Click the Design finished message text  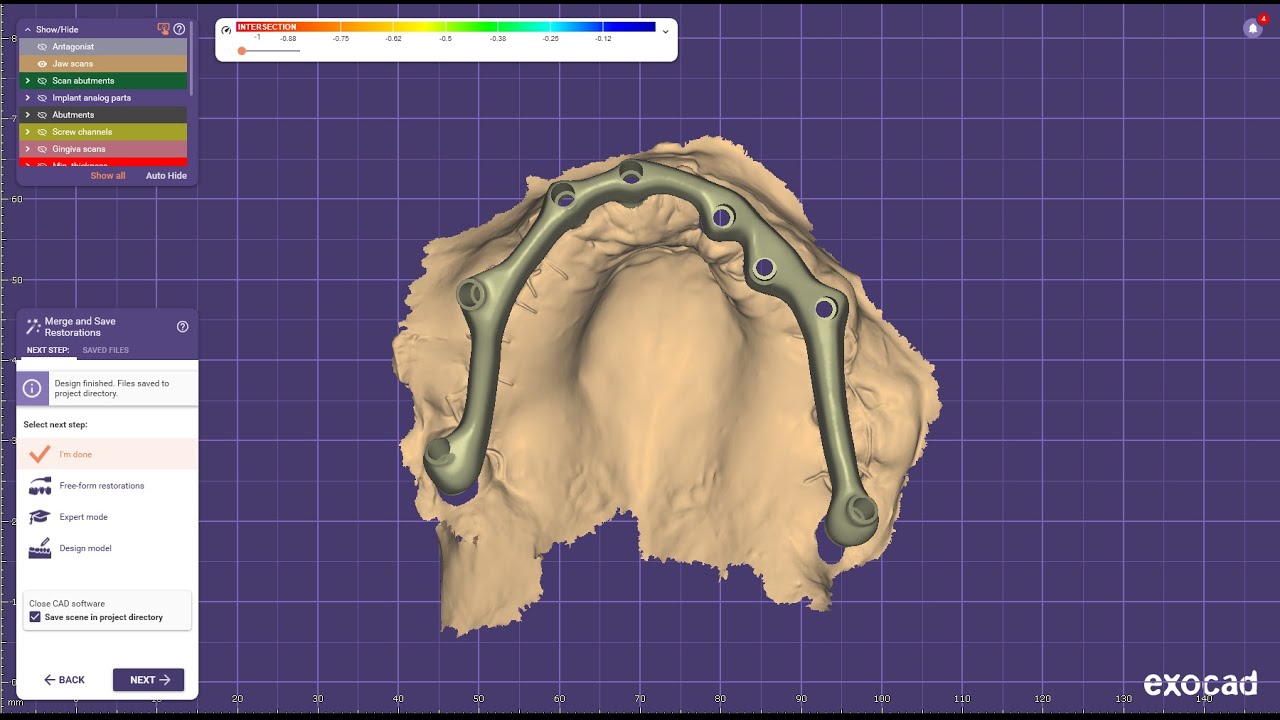(112, 388)
